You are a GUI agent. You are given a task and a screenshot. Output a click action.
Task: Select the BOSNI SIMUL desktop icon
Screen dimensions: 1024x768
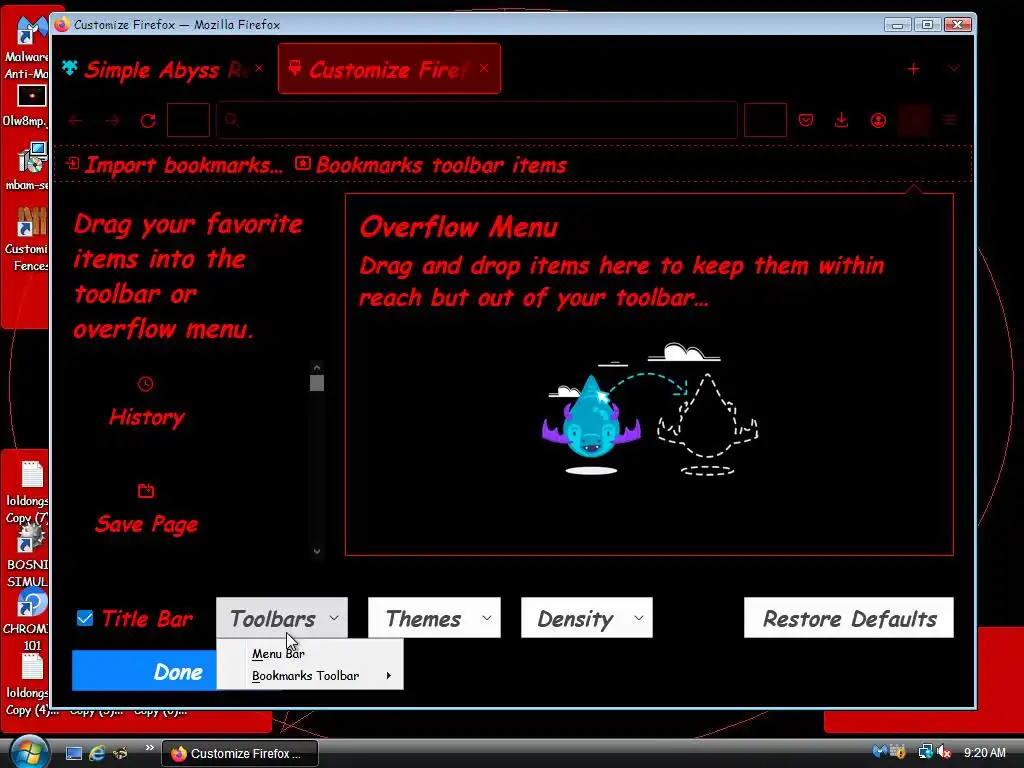(26, 555)
